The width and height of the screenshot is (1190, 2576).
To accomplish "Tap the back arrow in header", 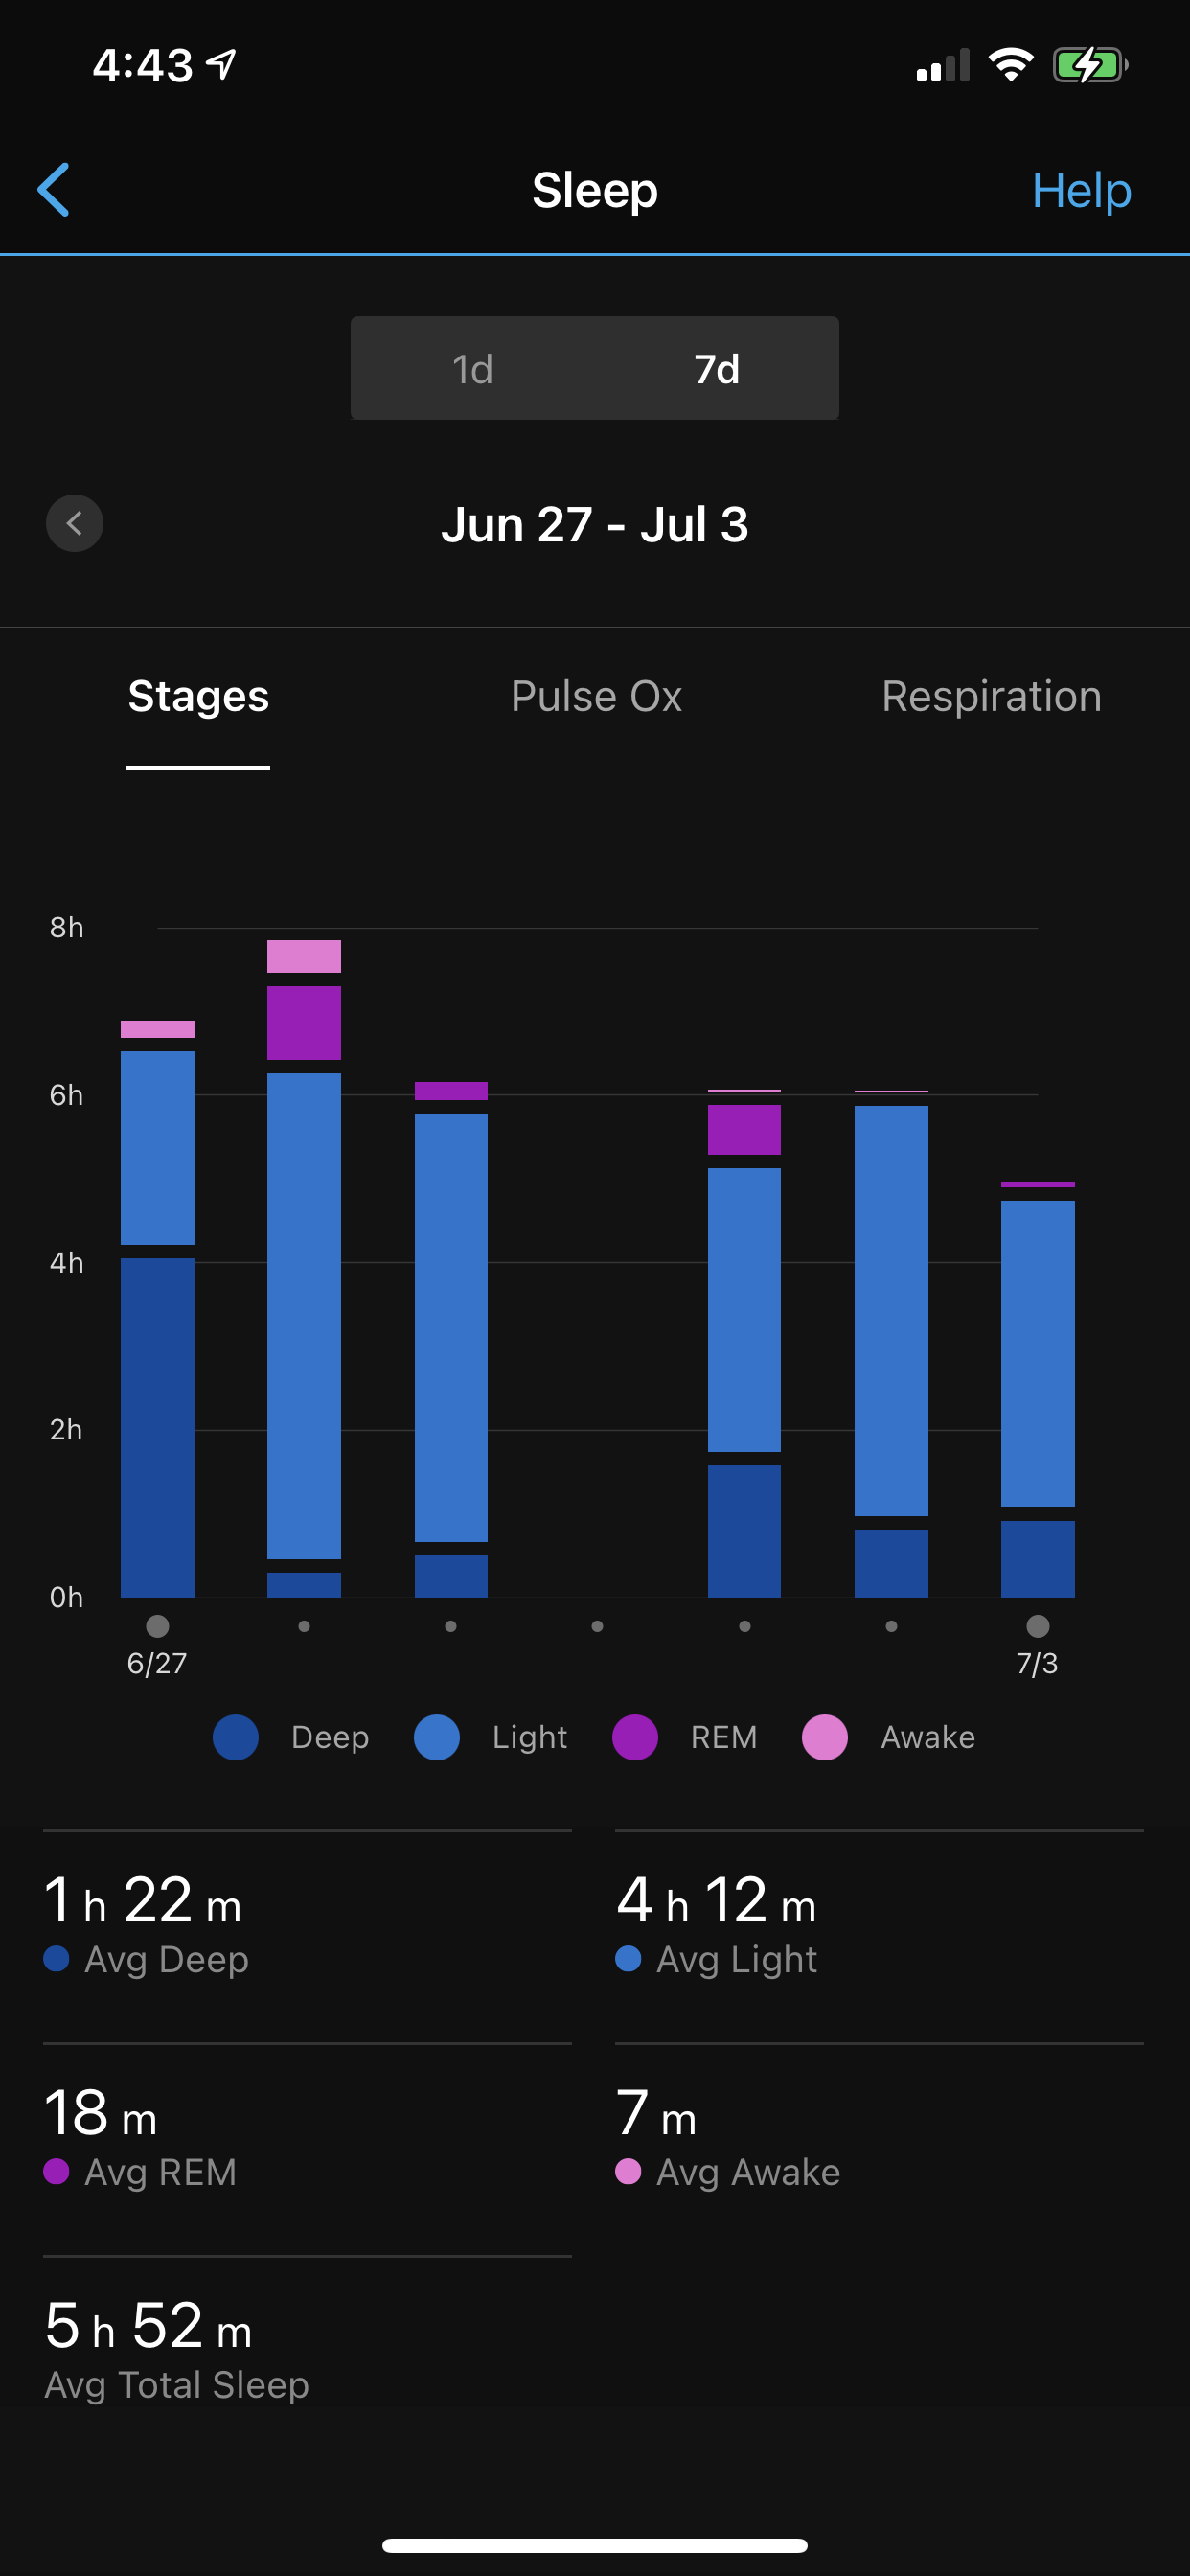I will [x=54, y=189].
